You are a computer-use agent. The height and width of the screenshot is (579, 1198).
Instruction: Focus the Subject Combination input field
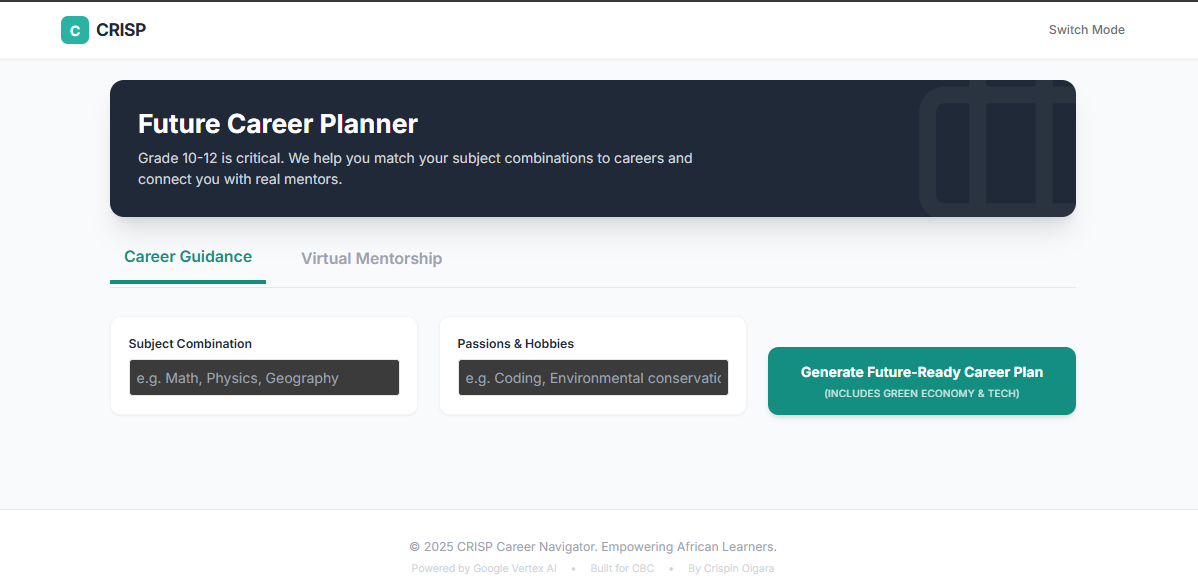coord(264,378)
